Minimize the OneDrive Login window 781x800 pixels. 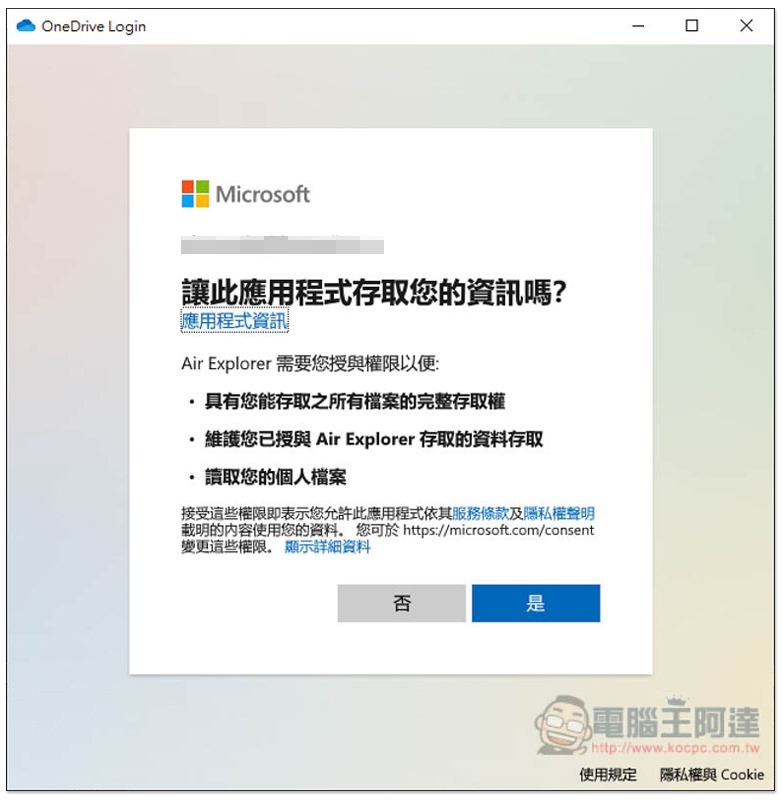638,26
